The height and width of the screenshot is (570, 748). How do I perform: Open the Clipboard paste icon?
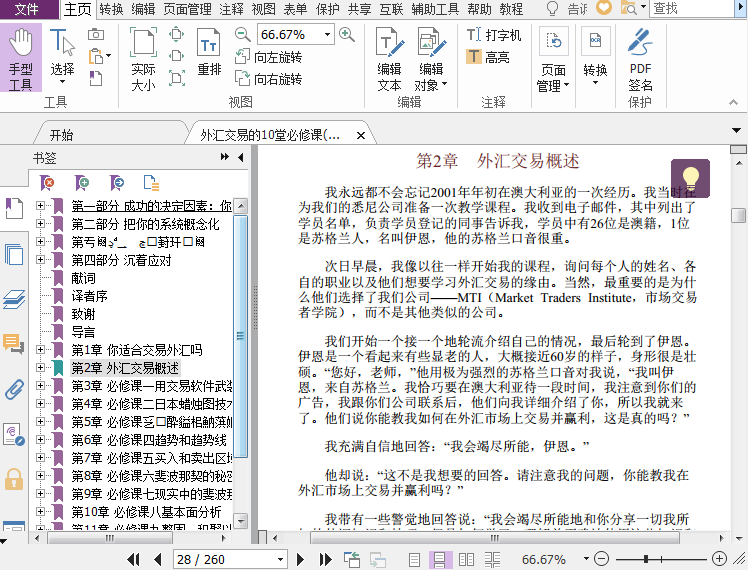tap(97, 56)
